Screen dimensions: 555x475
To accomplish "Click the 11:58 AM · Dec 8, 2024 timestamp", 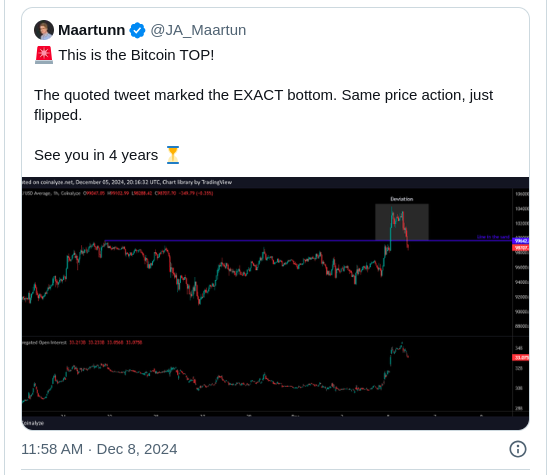I will (99, 449).
